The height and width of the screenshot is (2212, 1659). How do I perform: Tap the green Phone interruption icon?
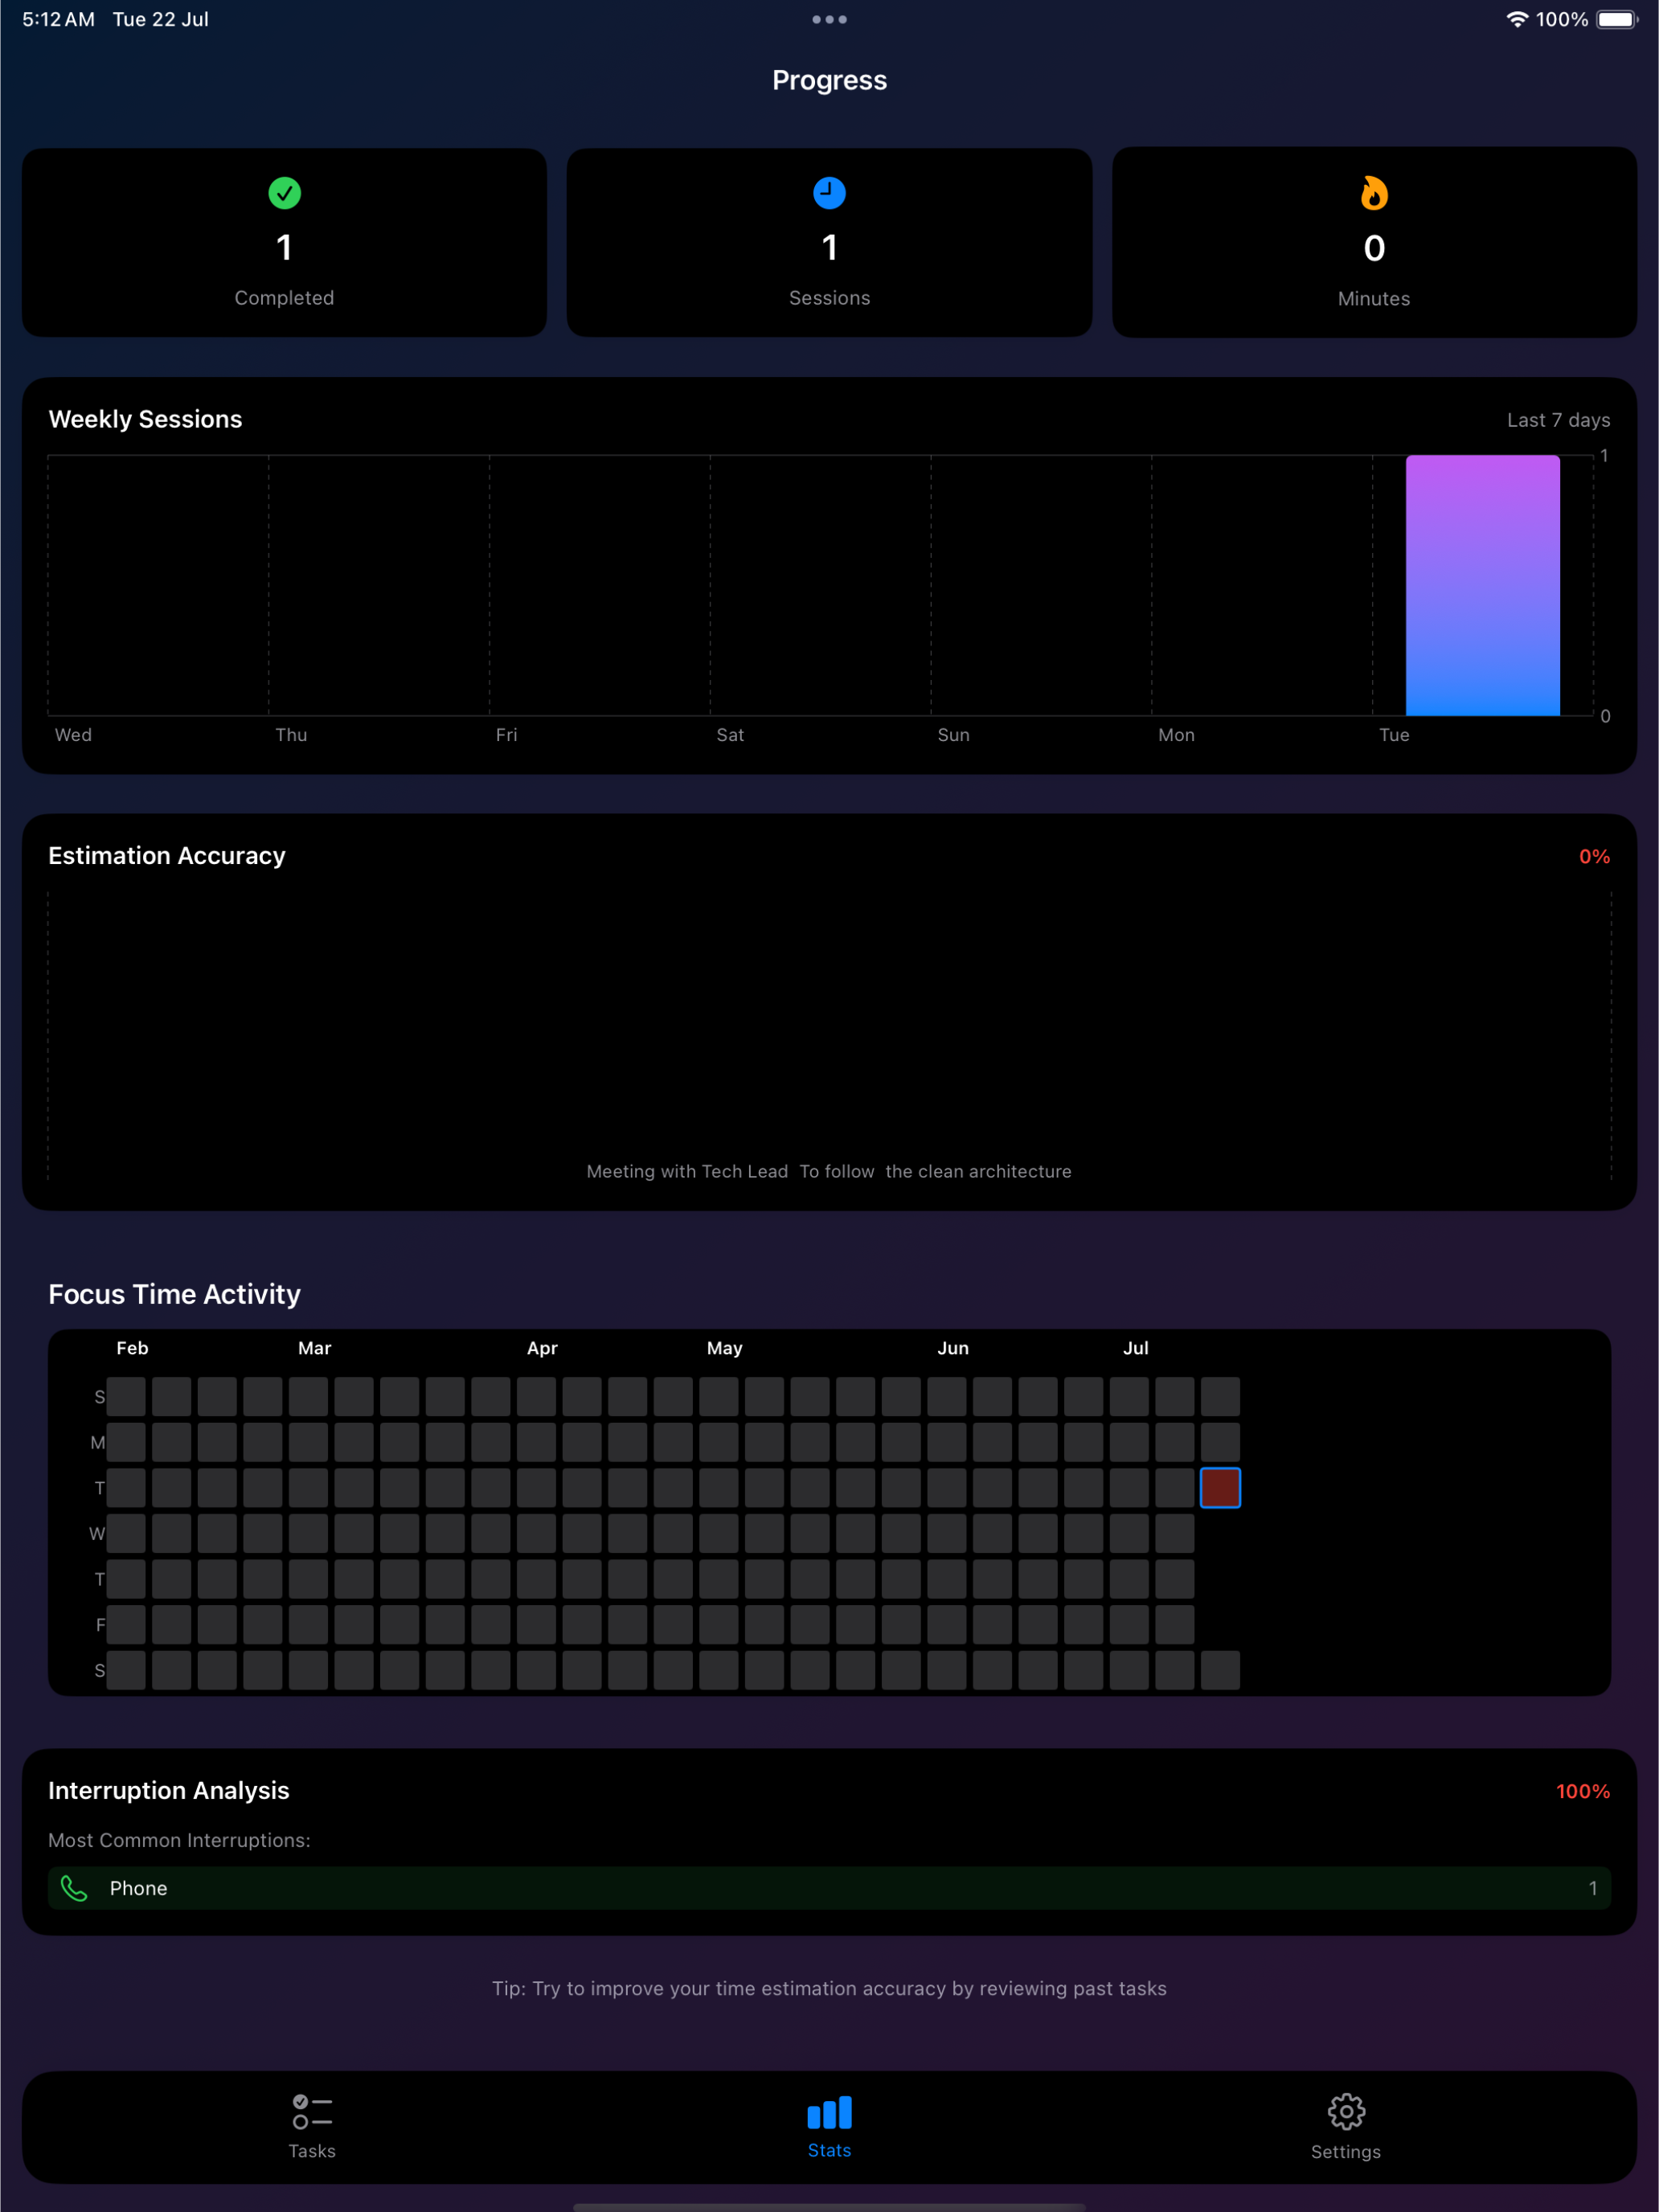[74, 1888]
